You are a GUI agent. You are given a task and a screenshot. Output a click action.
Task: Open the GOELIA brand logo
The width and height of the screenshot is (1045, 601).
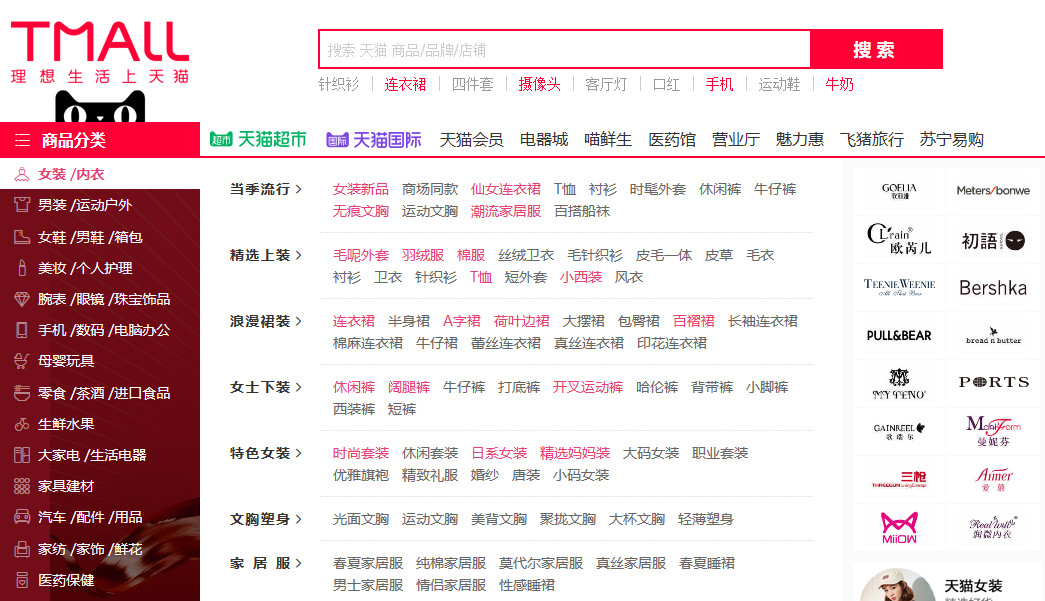point(899,191)
